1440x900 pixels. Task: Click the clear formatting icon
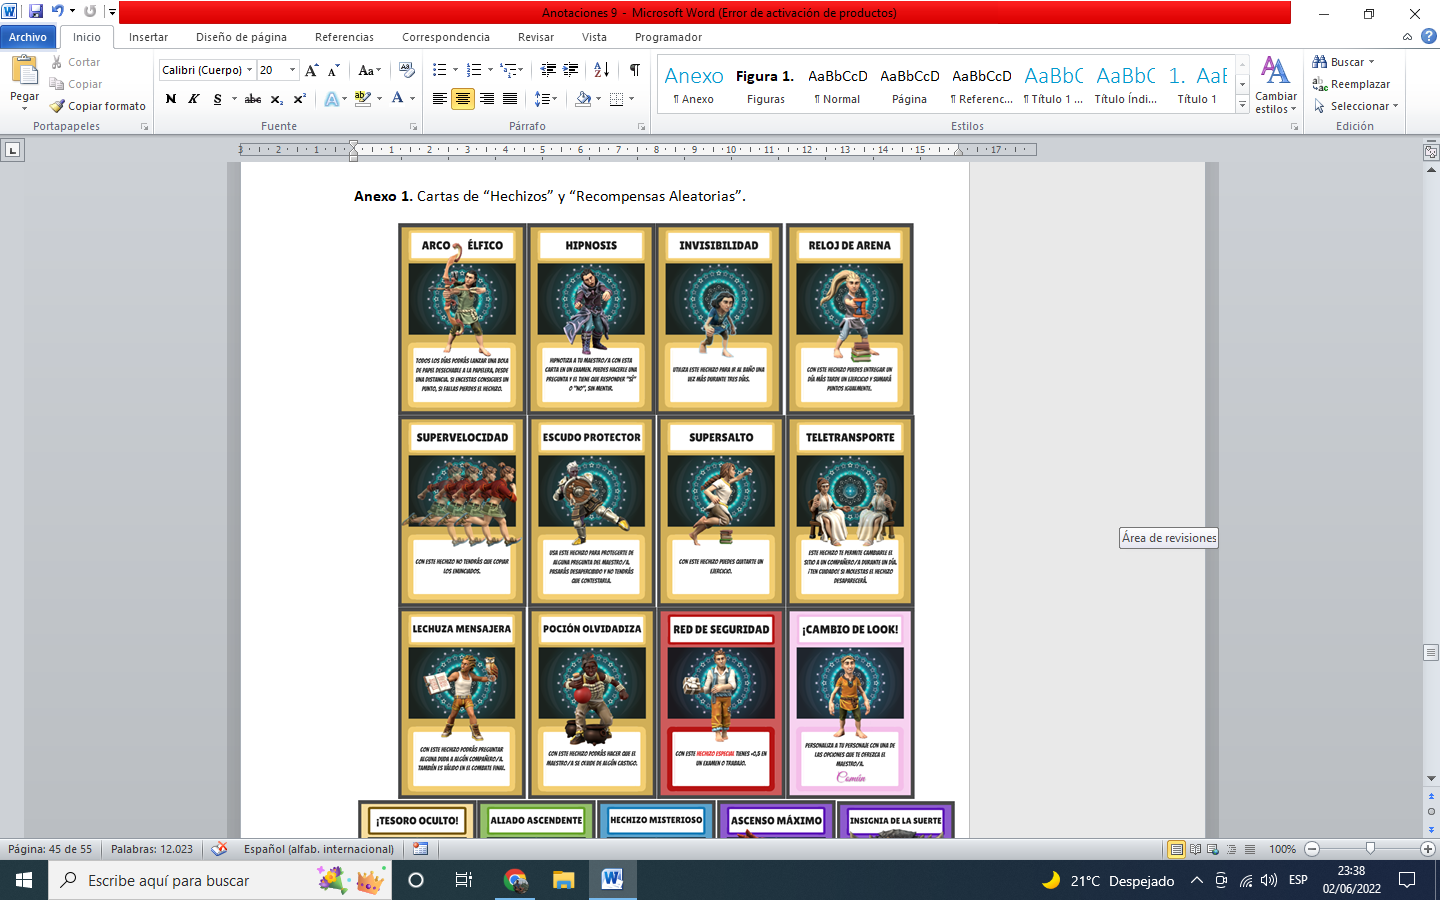pyautogui.click(x=406, y=70)
